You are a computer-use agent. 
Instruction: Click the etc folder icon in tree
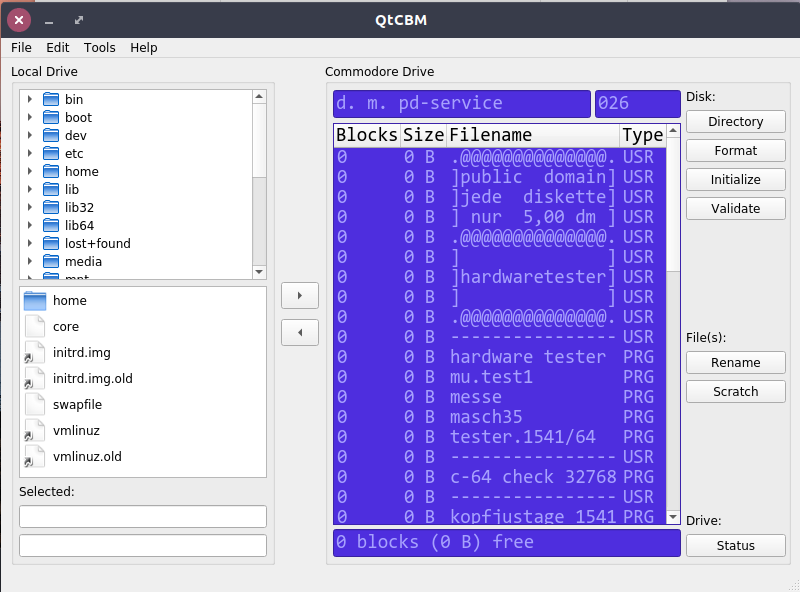click(x=51, y=154)
